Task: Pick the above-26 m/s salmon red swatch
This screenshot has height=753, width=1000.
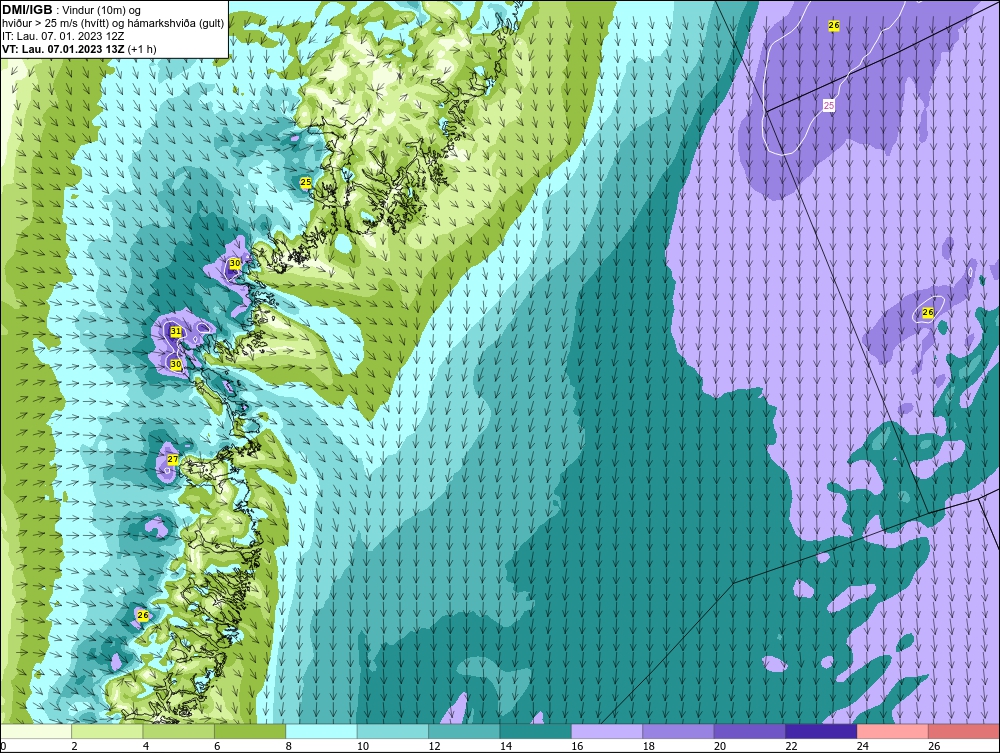Action: (964, 731)
